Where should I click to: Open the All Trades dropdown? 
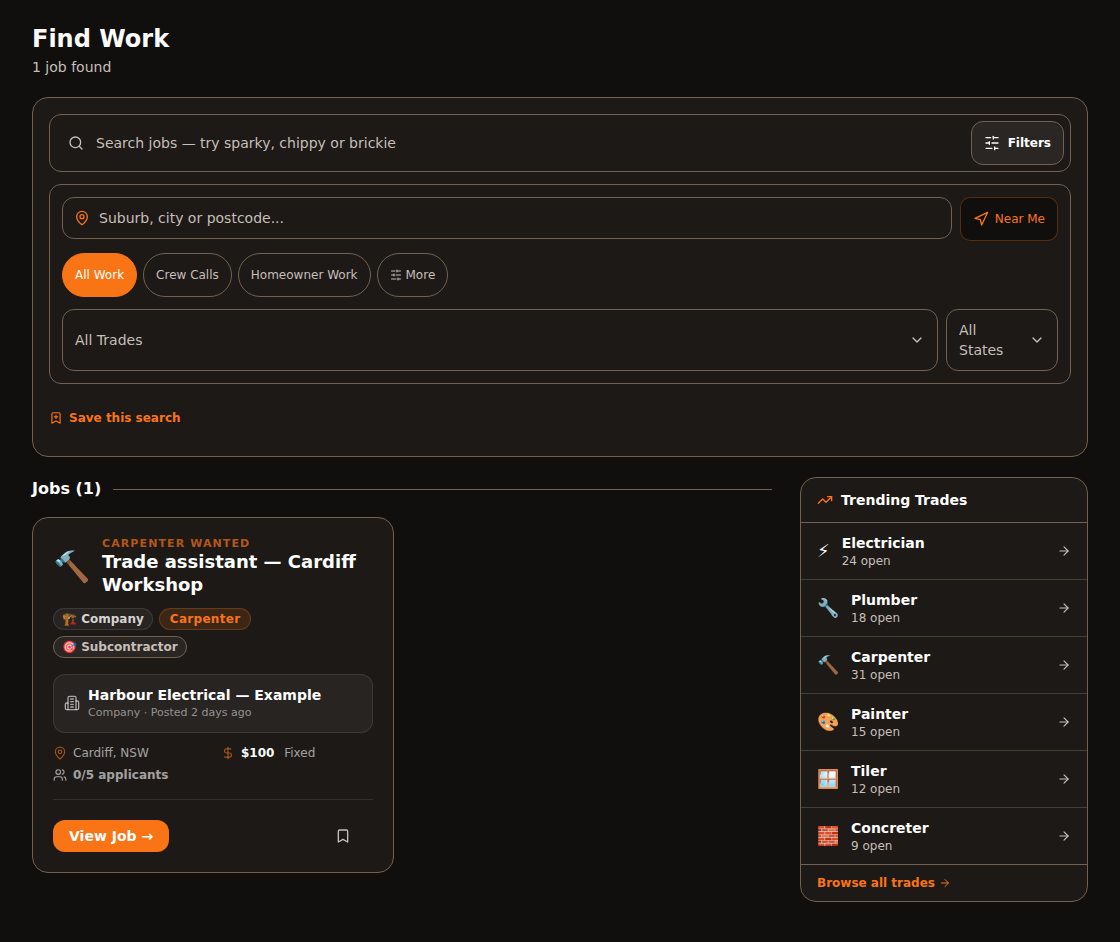point(499,340)
